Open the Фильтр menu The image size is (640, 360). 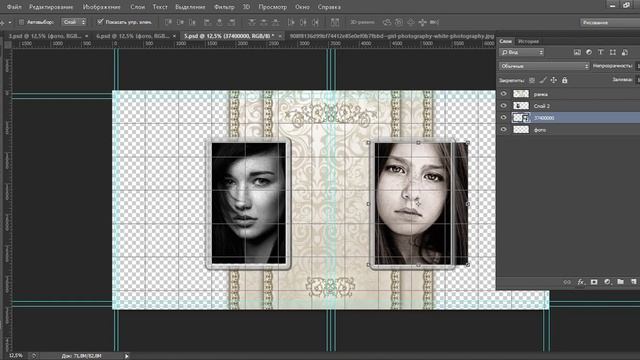point(224,7)
